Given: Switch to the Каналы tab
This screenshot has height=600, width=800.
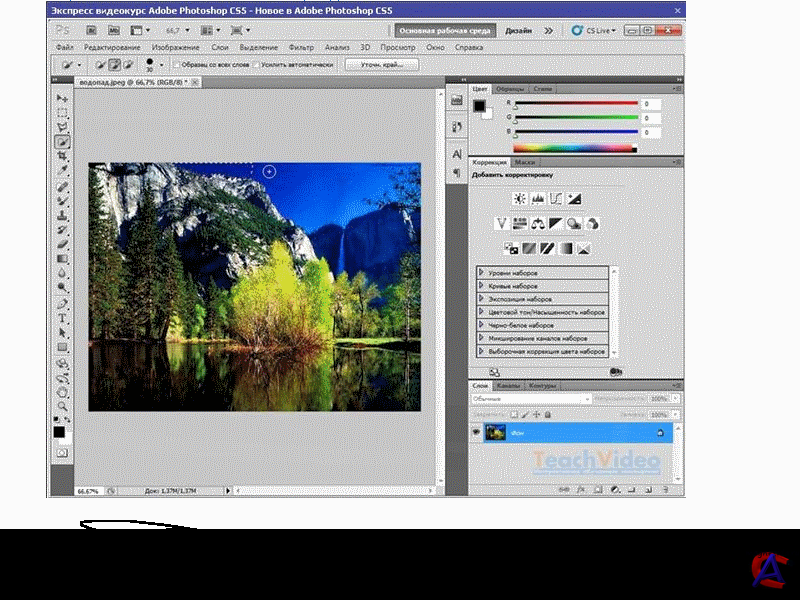Looking at the screenshot, I should 508,385.
